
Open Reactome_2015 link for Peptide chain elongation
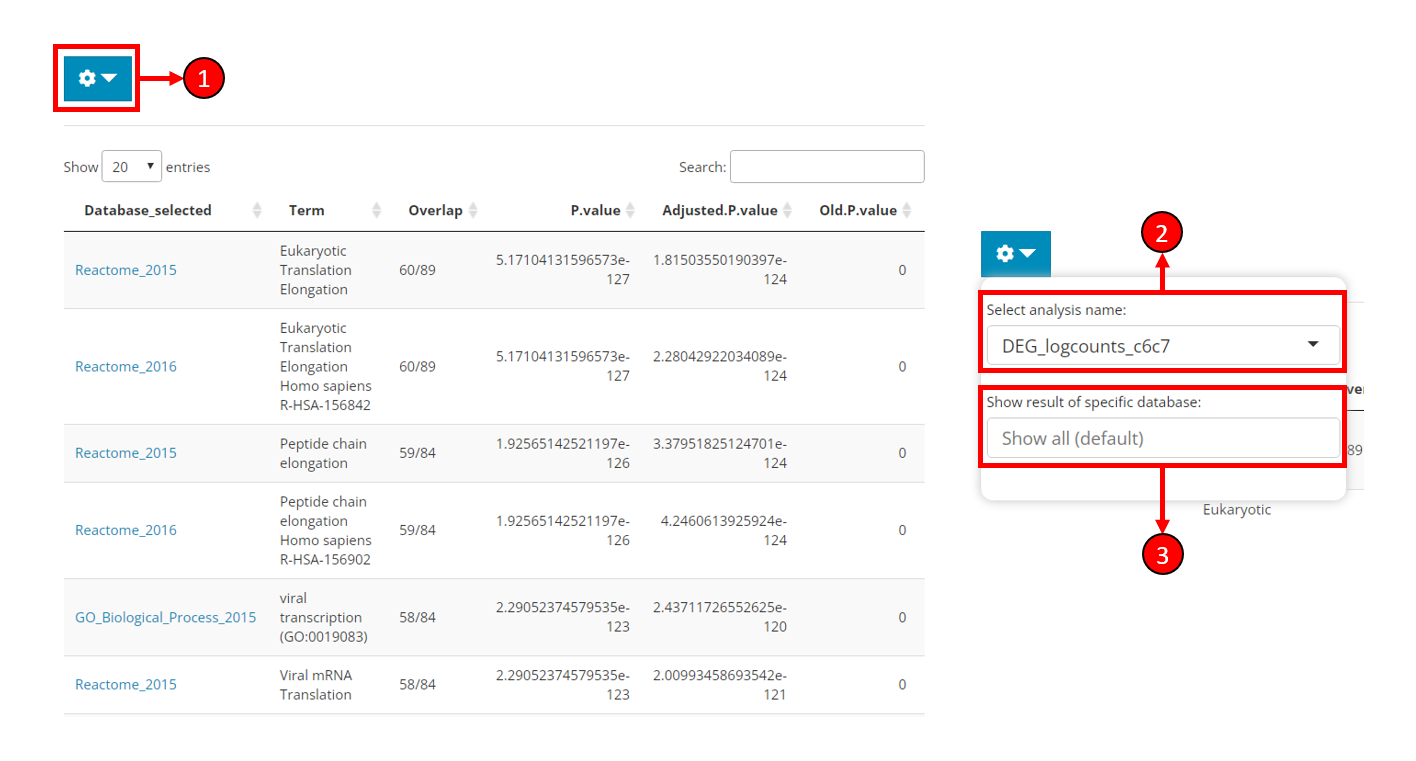(x=125, y=453)
